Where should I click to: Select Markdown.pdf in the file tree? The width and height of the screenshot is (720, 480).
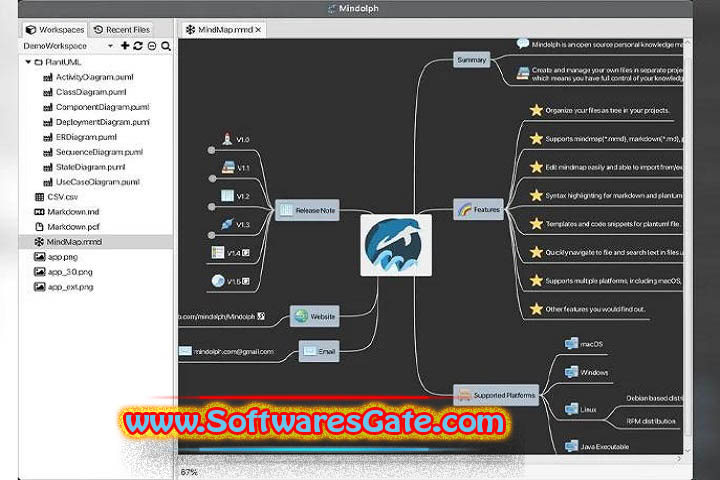67,227
